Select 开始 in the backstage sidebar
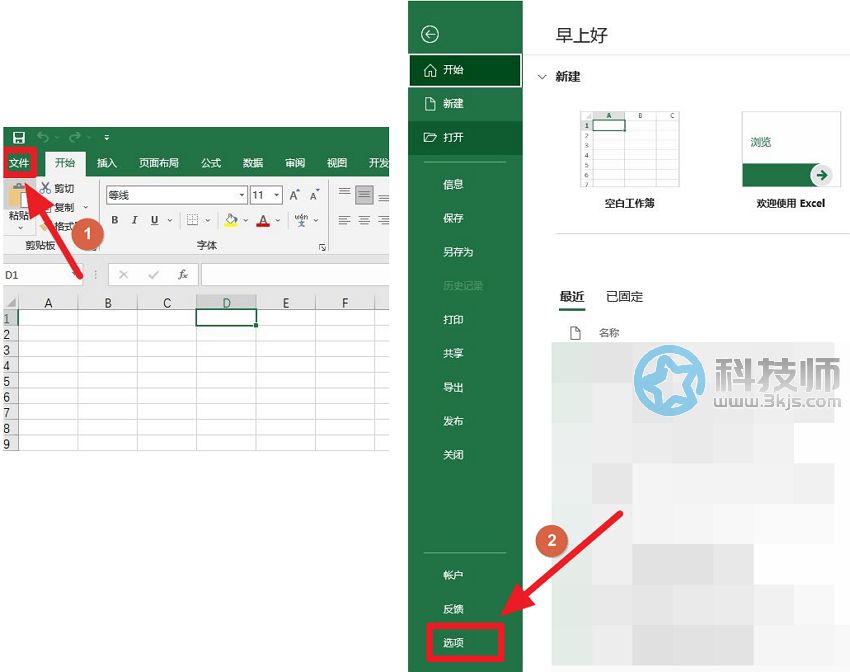Image resolution: width=850 pixels, height=672 pixels. [465, 70]
